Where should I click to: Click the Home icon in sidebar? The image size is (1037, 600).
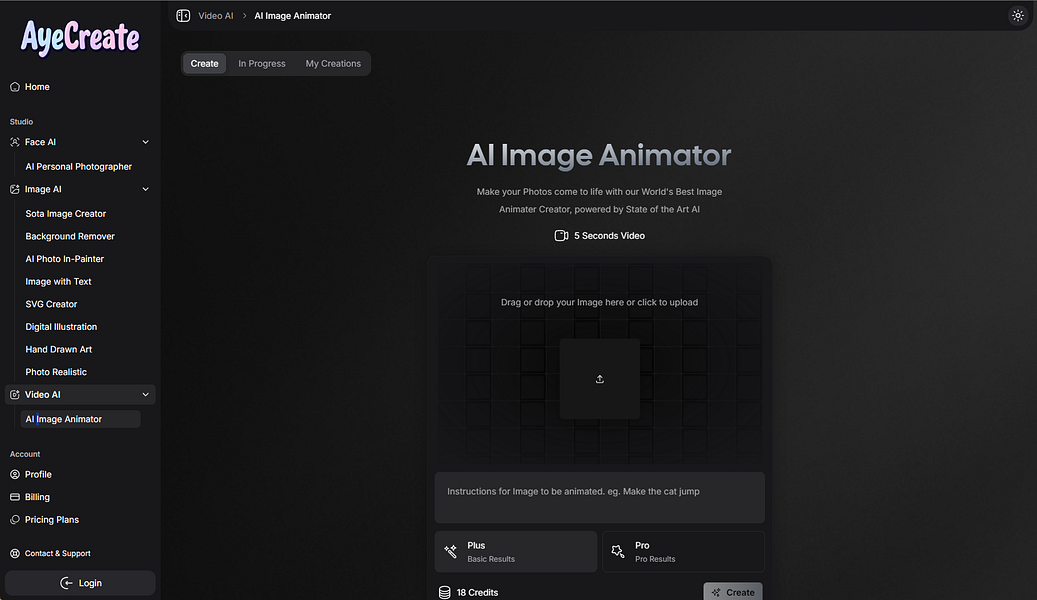[15, 87]
